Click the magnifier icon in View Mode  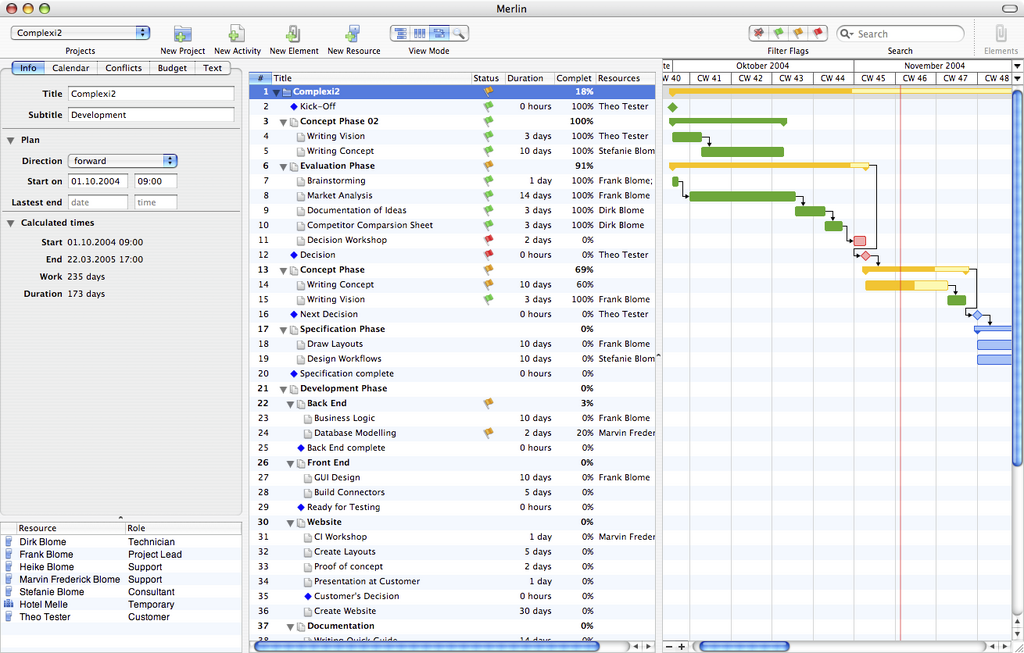(459, 33)
